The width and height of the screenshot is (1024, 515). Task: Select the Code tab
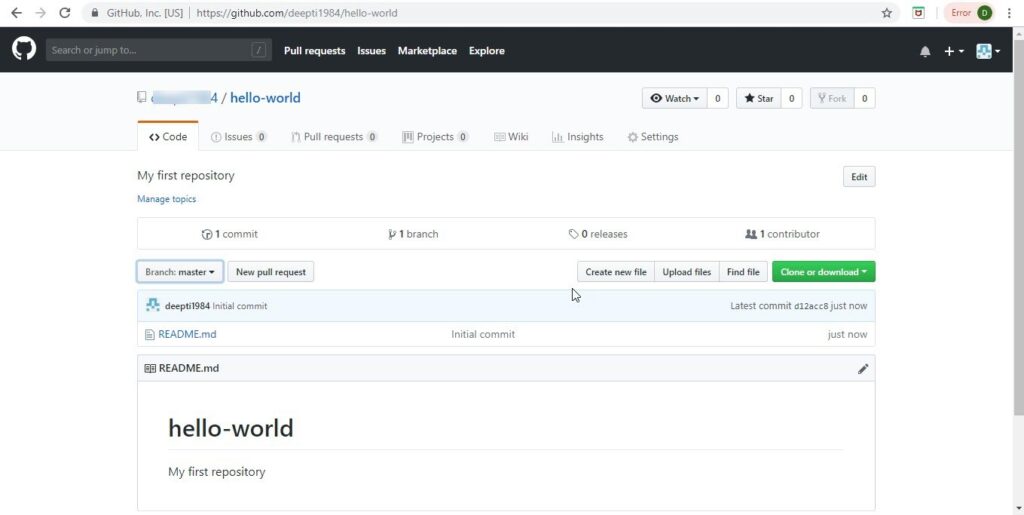(x=168, y=136)
